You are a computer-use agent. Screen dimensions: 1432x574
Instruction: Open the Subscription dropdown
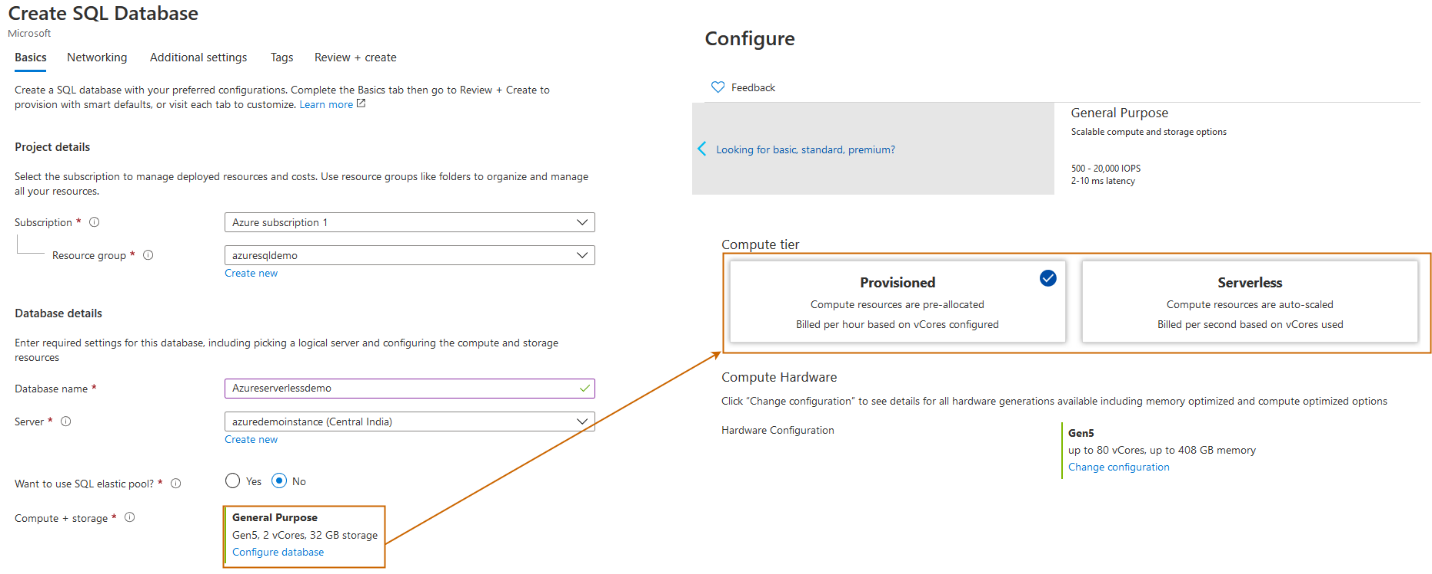click(x=409, y=222)
